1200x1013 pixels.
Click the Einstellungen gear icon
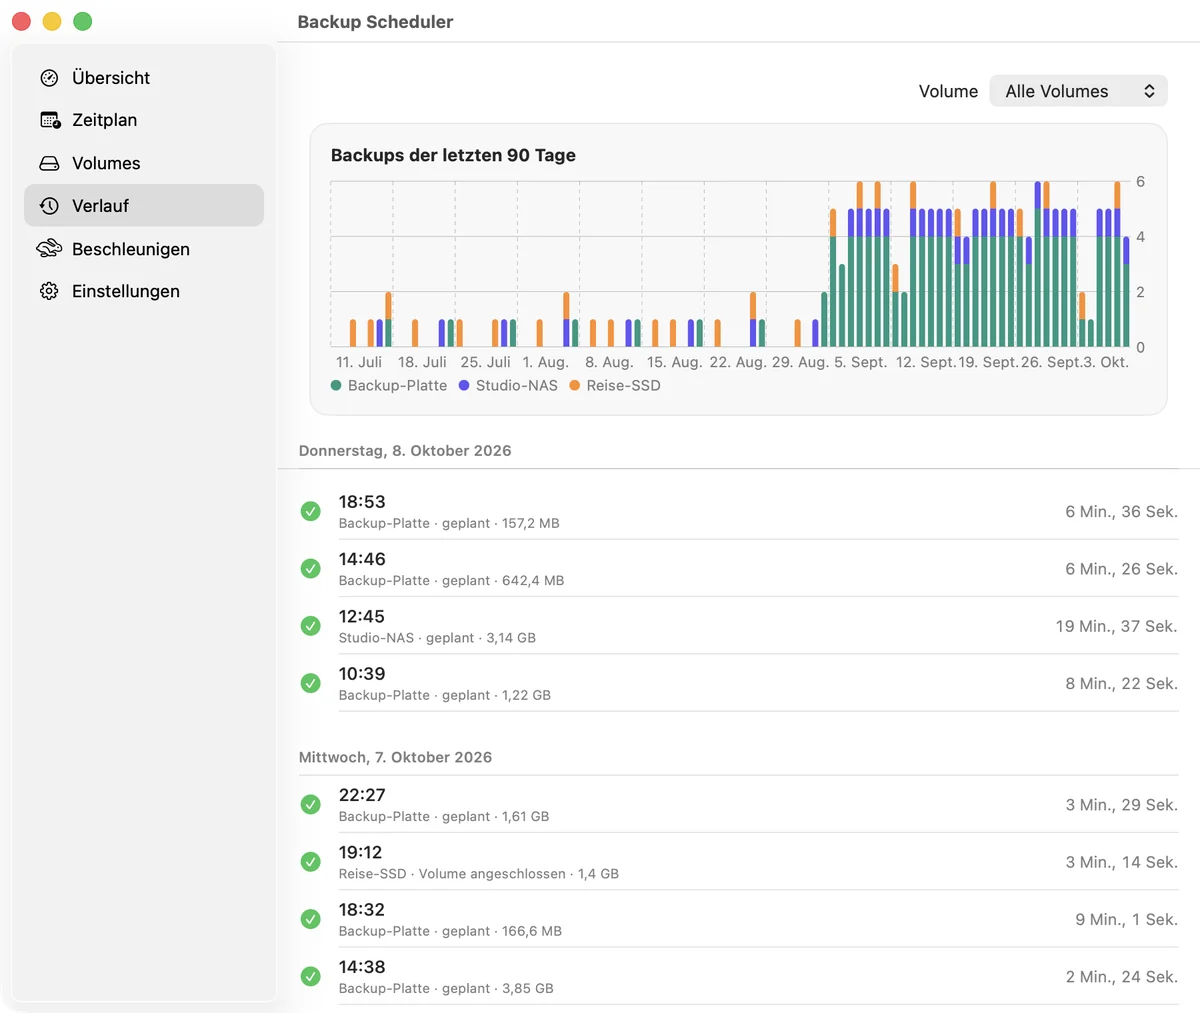click(49, 291)
